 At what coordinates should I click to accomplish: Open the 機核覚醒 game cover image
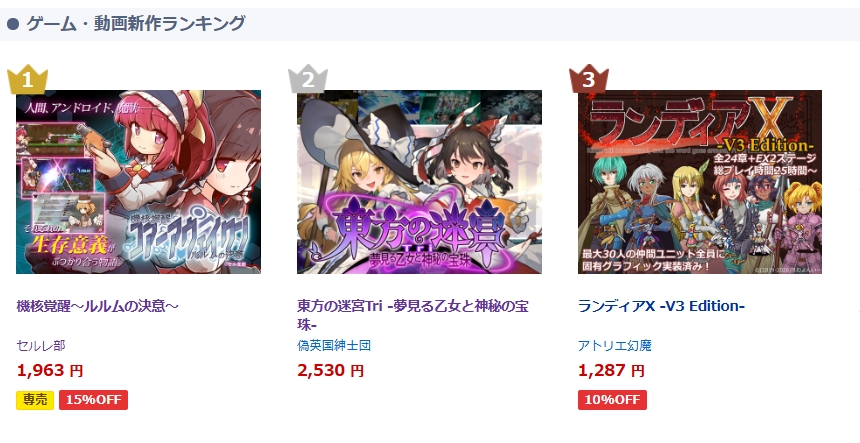[x=138, y=182]
